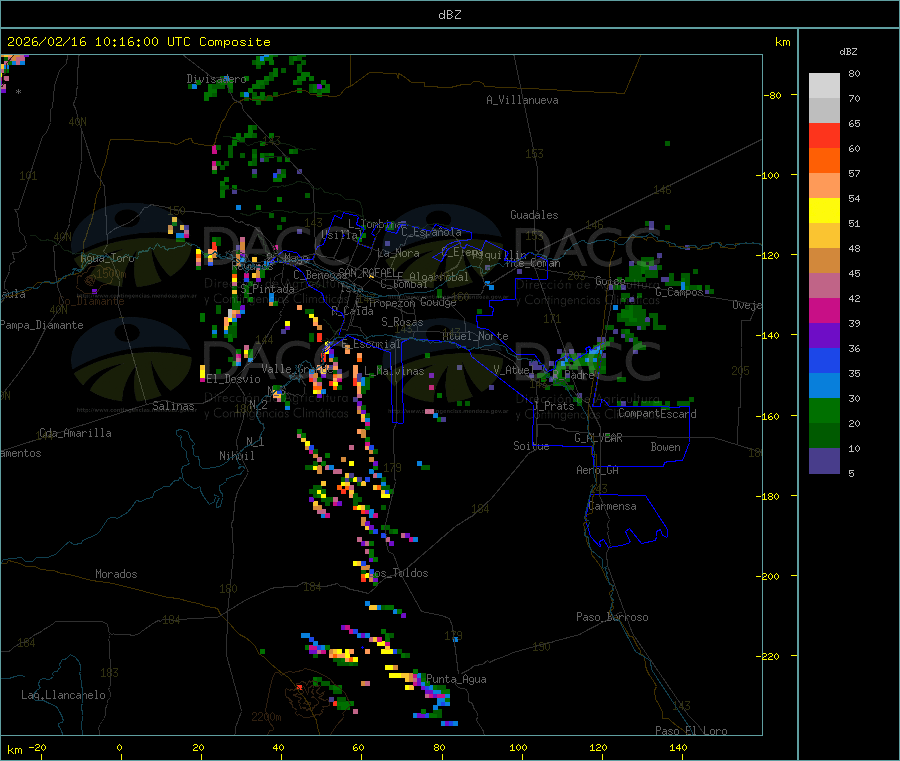Image resolution: width=900 pixels, height=761 pixels.
Task: Select the magenta 39–42 dBZ legend color
Action: tap(824, 310)
